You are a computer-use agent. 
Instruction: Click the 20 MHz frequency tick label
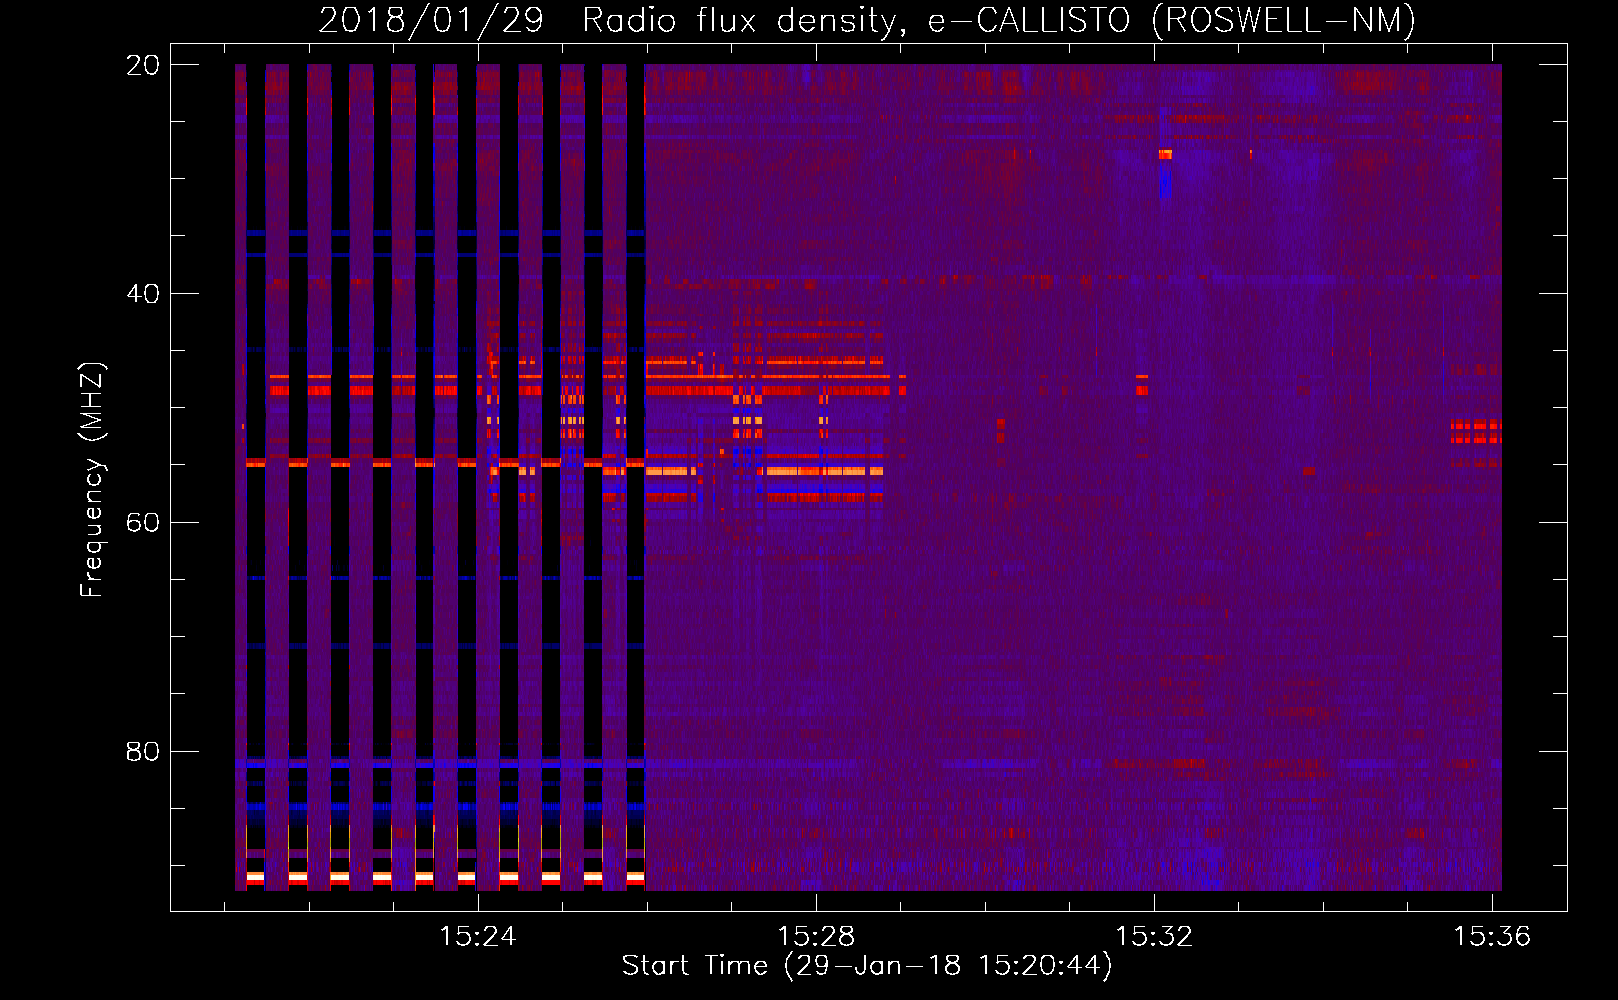coord(143,65)
